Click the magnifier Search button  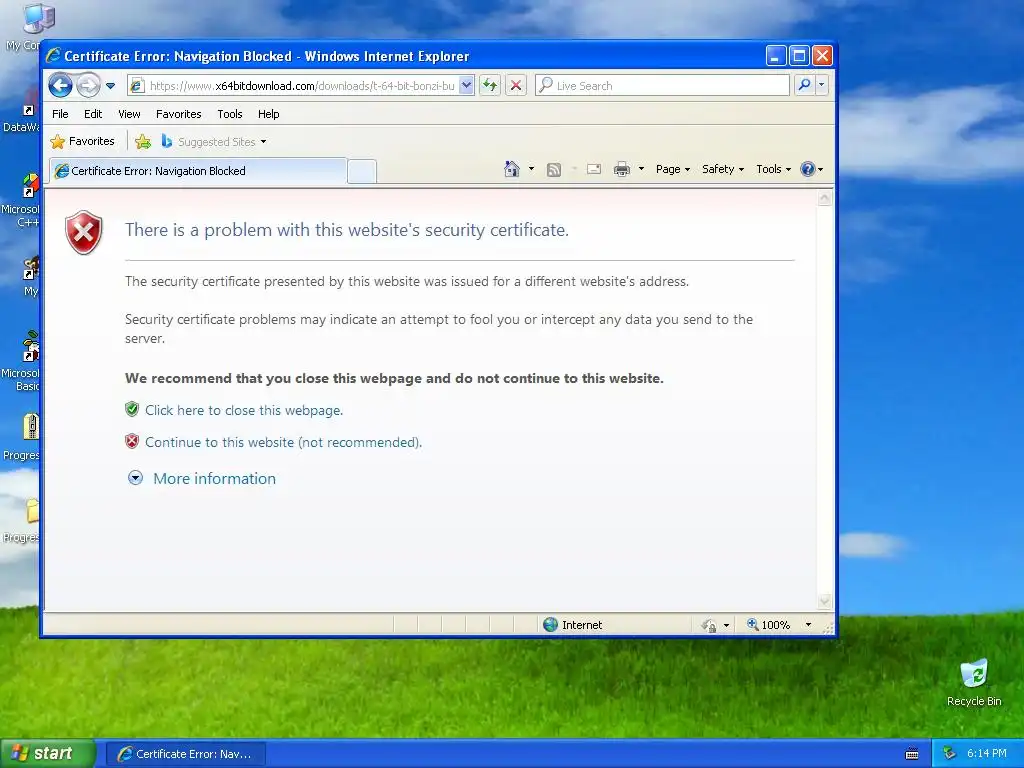pyautogui.click(x=805, y=86)
